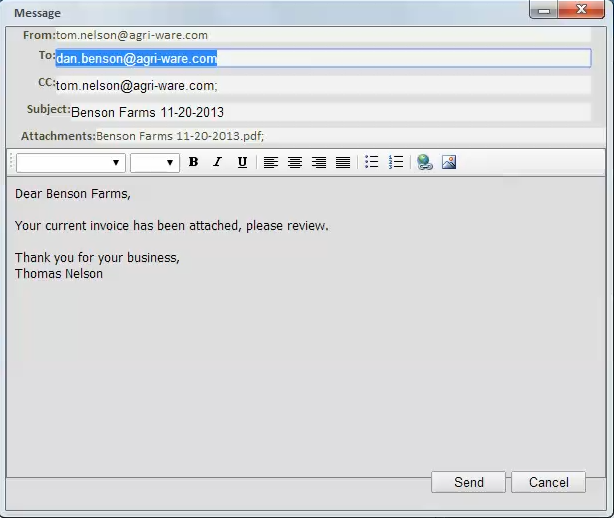The height and width of the screenshot is (518, 614).
Task: Click the From address field
Action: (323, 35)
